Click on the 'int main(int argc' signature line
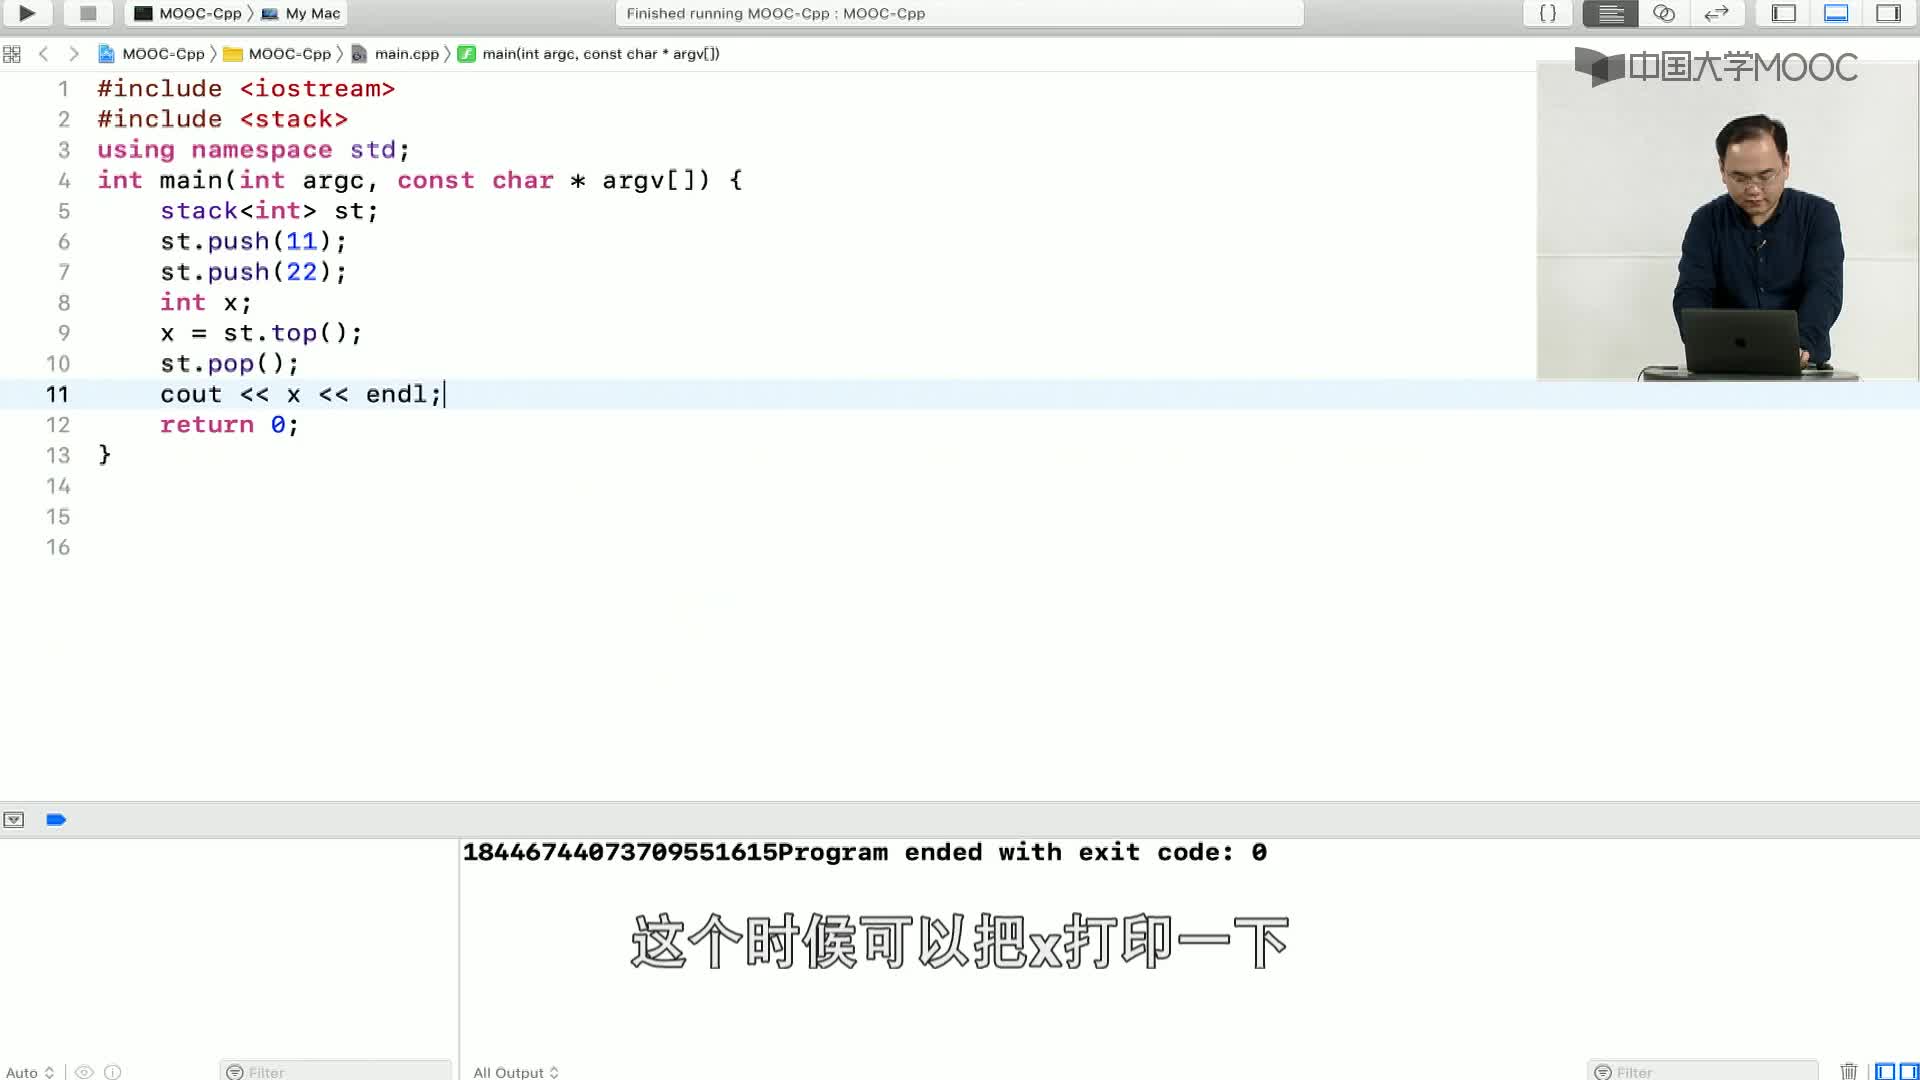Image resolution: width=1920 pixels, height=1080 pixels. [420, 181]
